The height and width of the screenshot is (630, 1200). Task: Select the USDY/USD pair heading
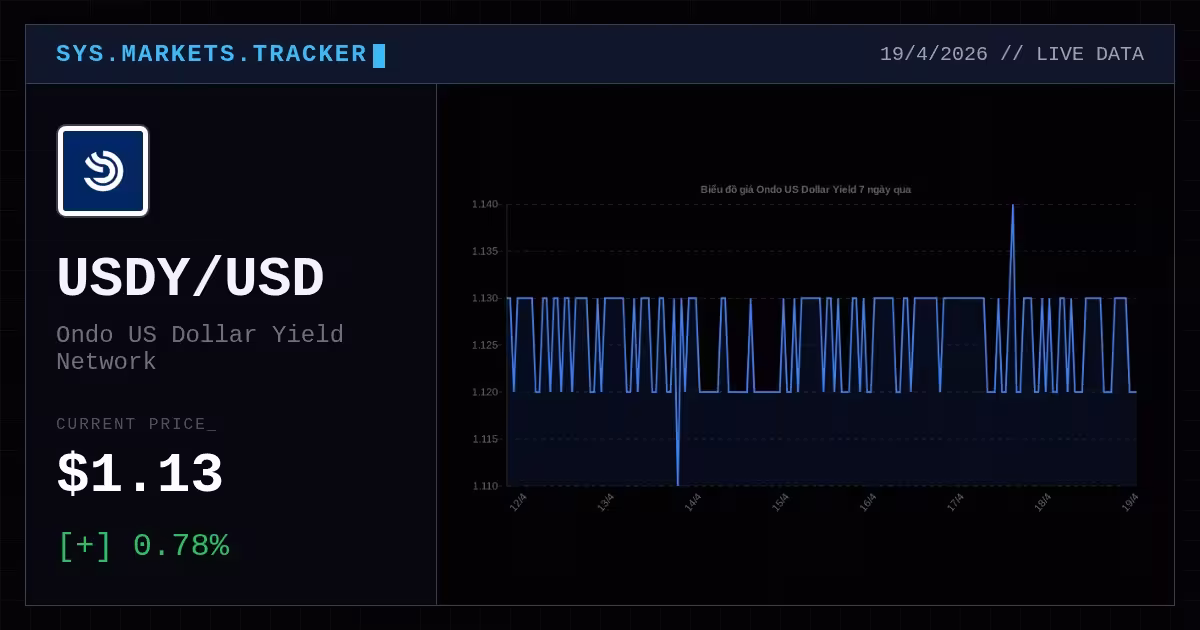pos(190,279)
